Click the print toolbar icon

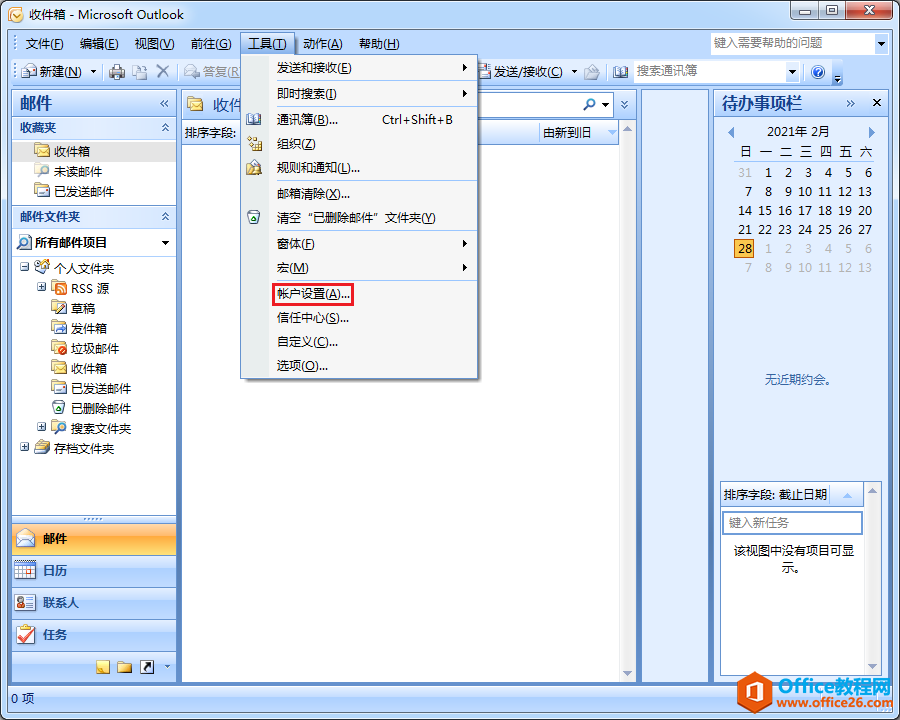tap(117, 72)
